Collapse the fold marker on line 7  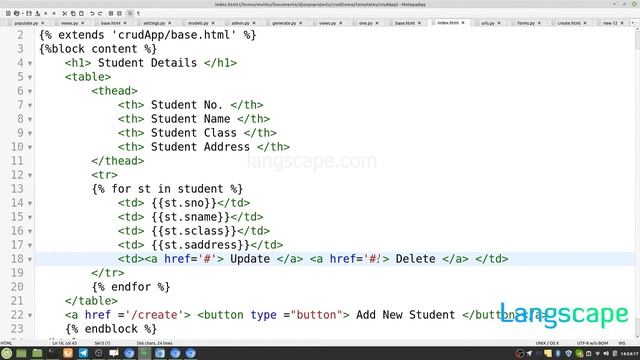[x=30, y=105]
